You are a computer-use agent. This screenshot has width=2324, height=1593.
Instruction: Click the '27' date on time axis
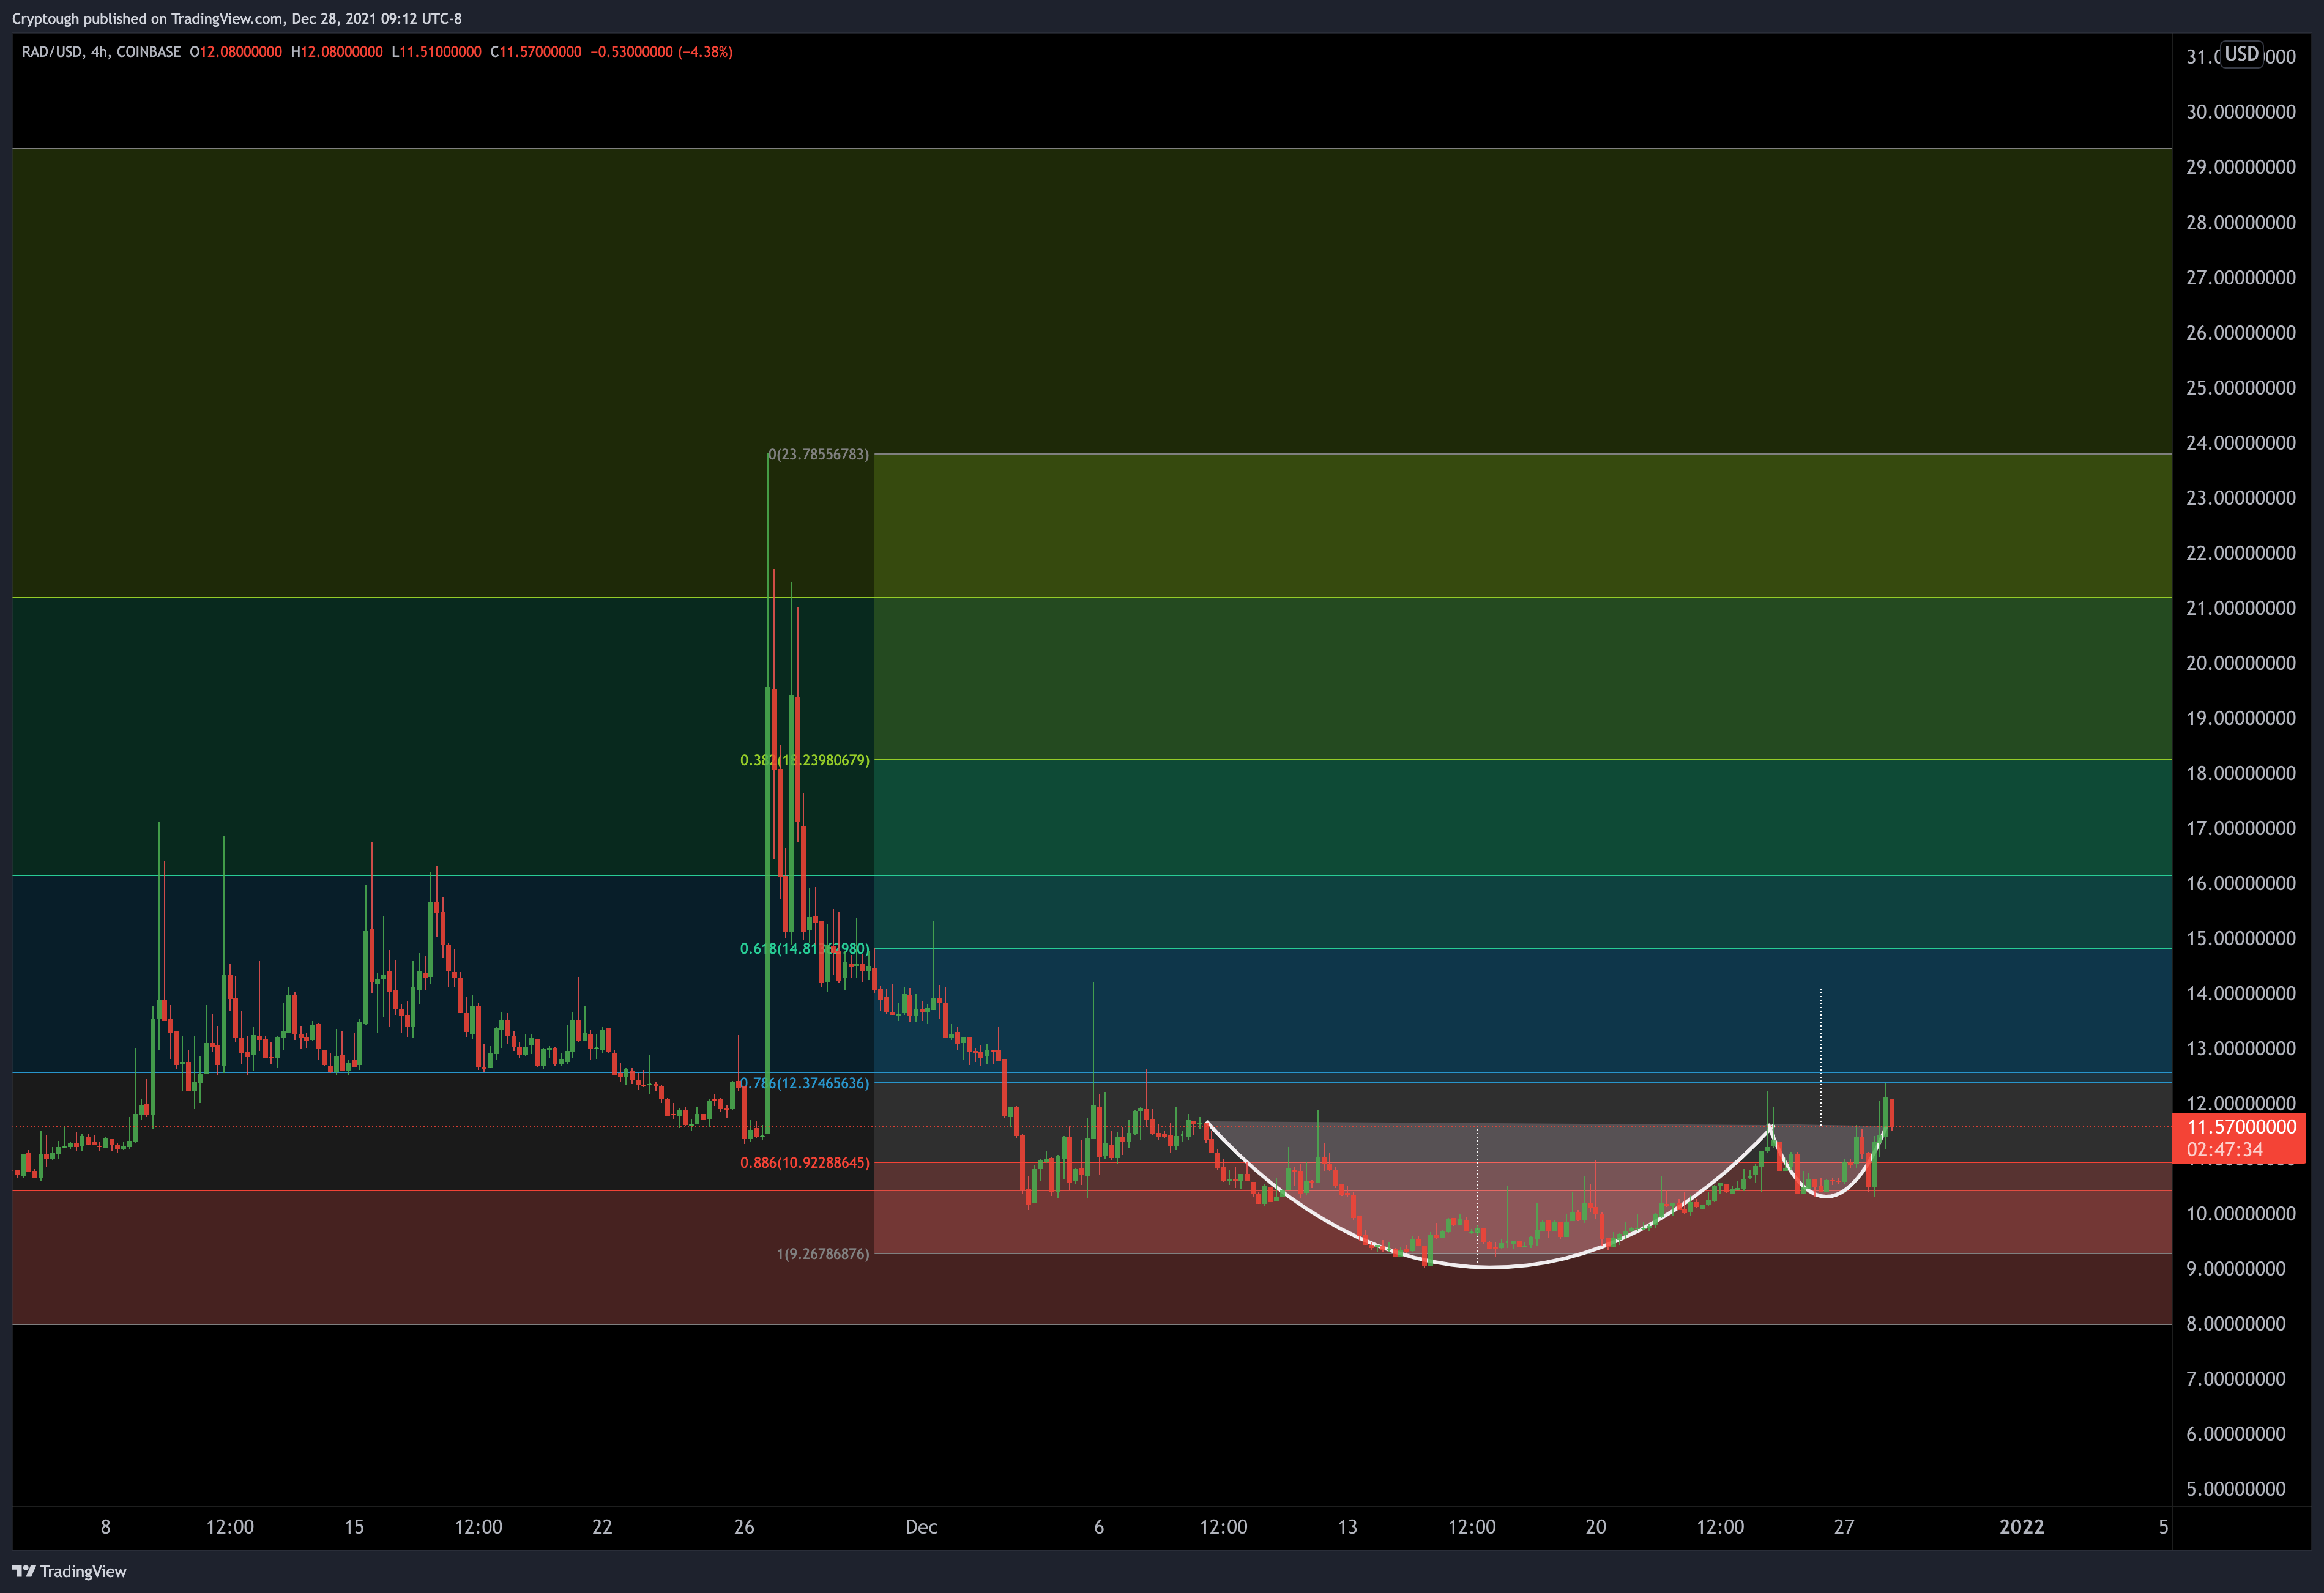coord(1844,1527)
